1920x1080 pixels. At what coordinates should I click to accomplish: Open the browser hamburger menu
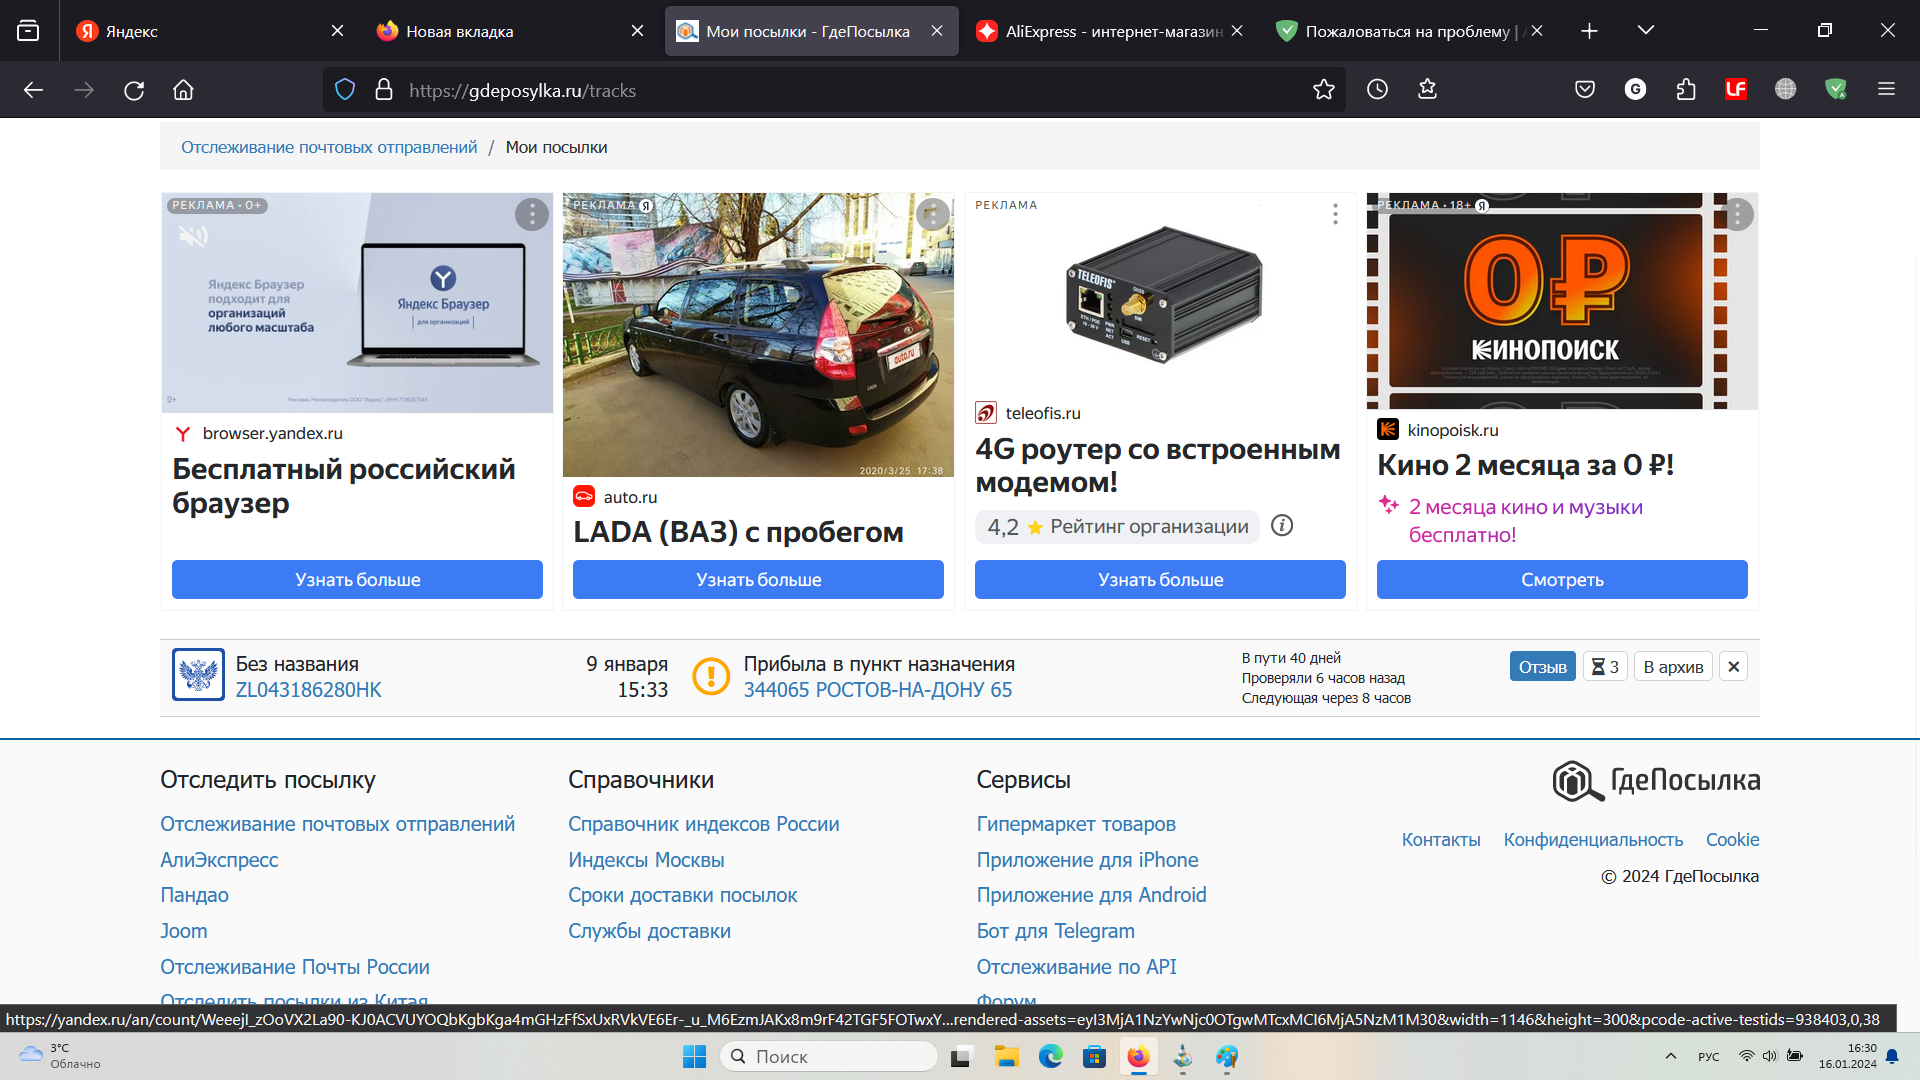[1888, 90]
